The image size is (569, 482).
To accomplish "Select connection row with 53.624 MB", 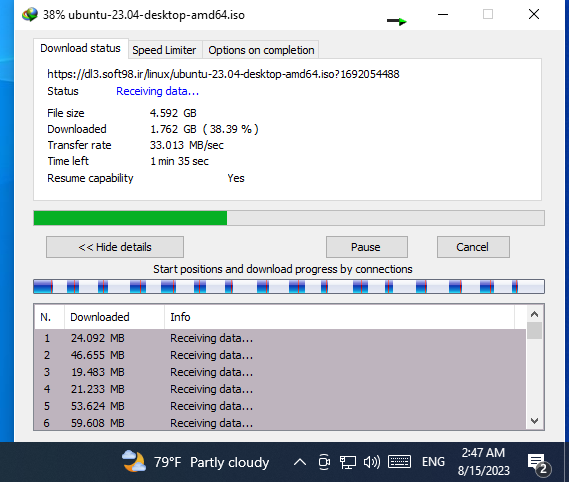I will [x=280, y=406].
